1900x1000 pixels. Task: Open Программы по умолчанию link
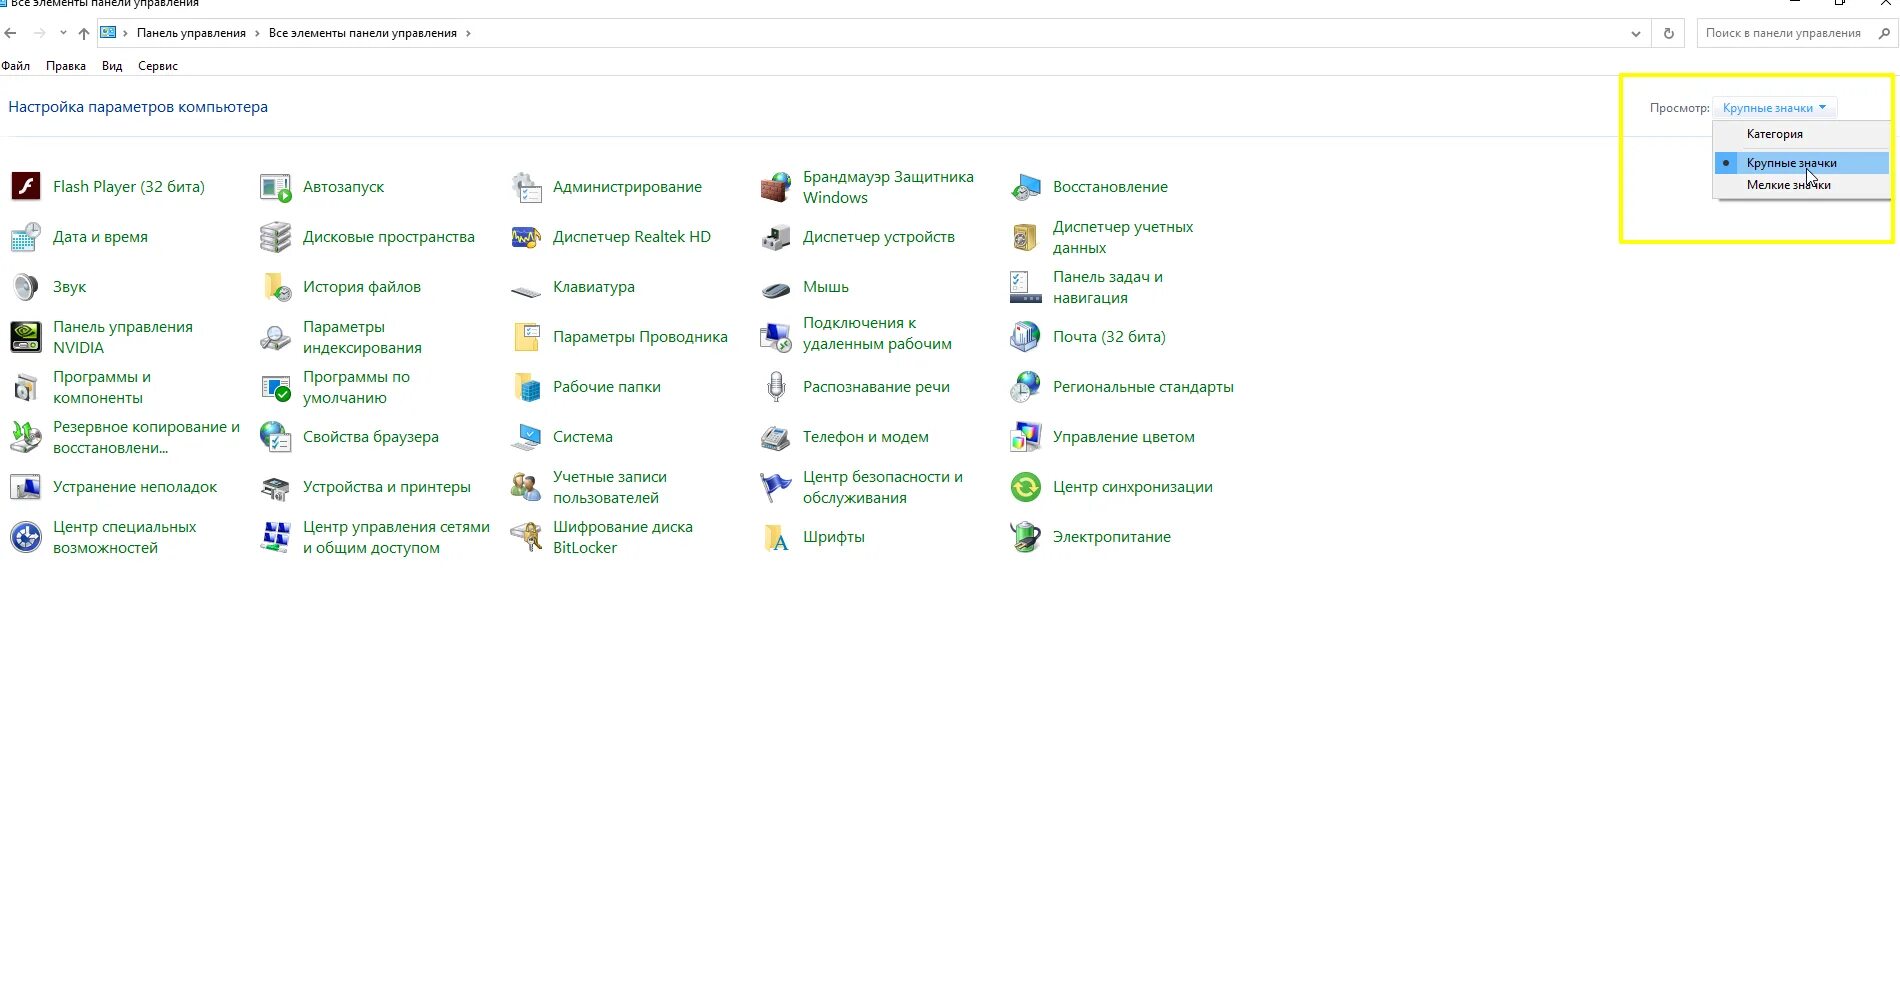(357, 387)
